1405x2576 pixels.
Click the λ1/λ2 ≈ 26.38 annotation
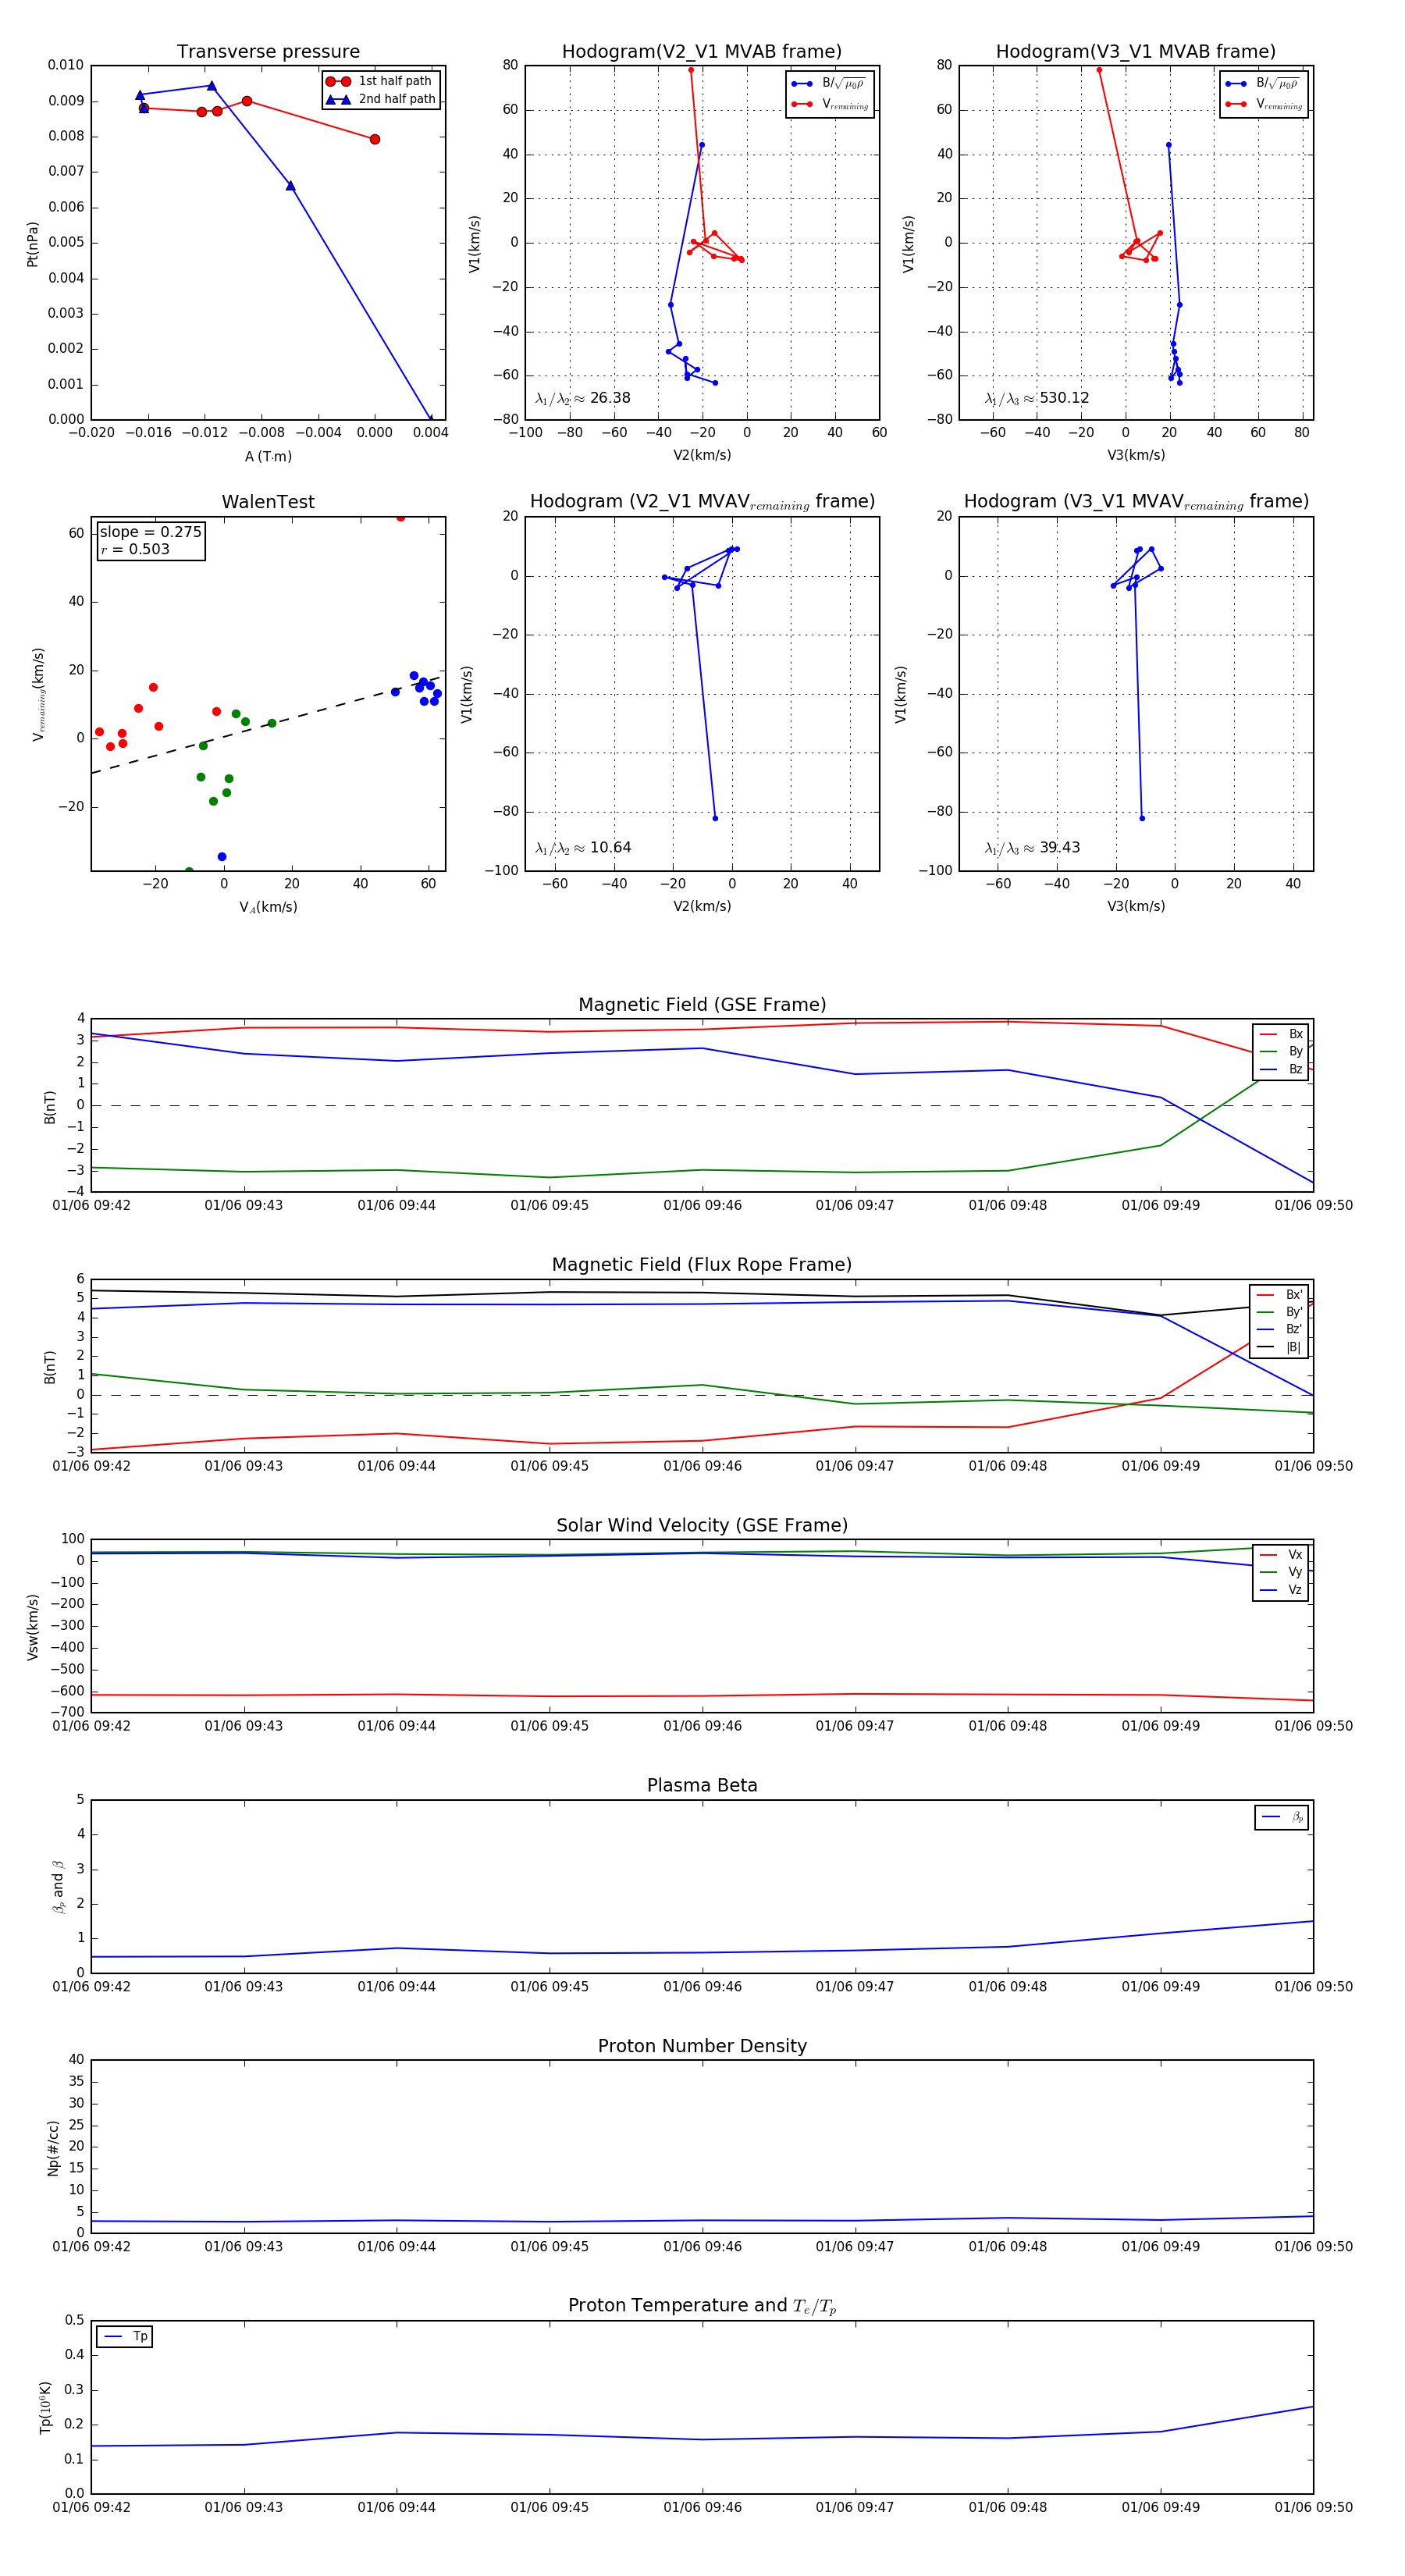click(x=583, y=398)
